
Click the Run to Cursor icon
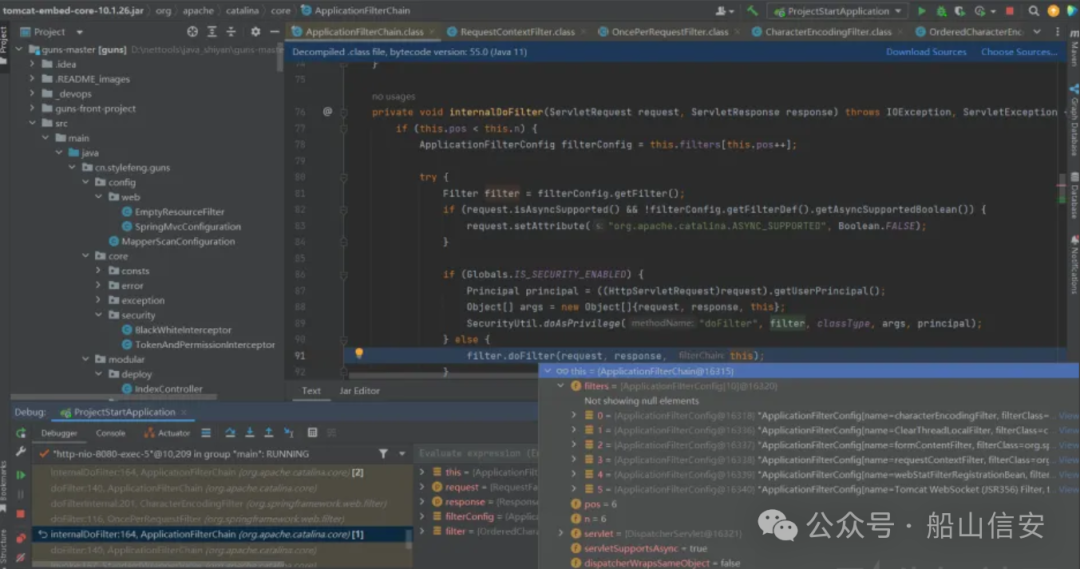tap(289, 433)
